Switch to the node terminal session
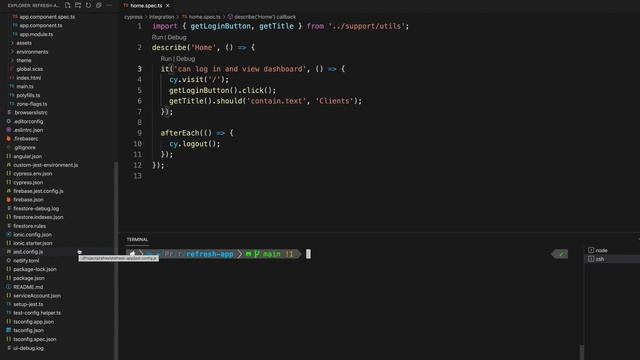Screen dimensions: 640x360 pyautogui.click(x=601, y=250)
